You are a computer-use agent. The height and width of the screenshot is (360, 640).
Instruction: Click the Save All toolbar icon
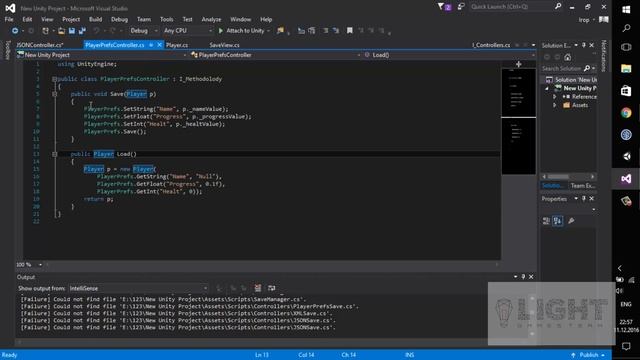click(82, 31)
